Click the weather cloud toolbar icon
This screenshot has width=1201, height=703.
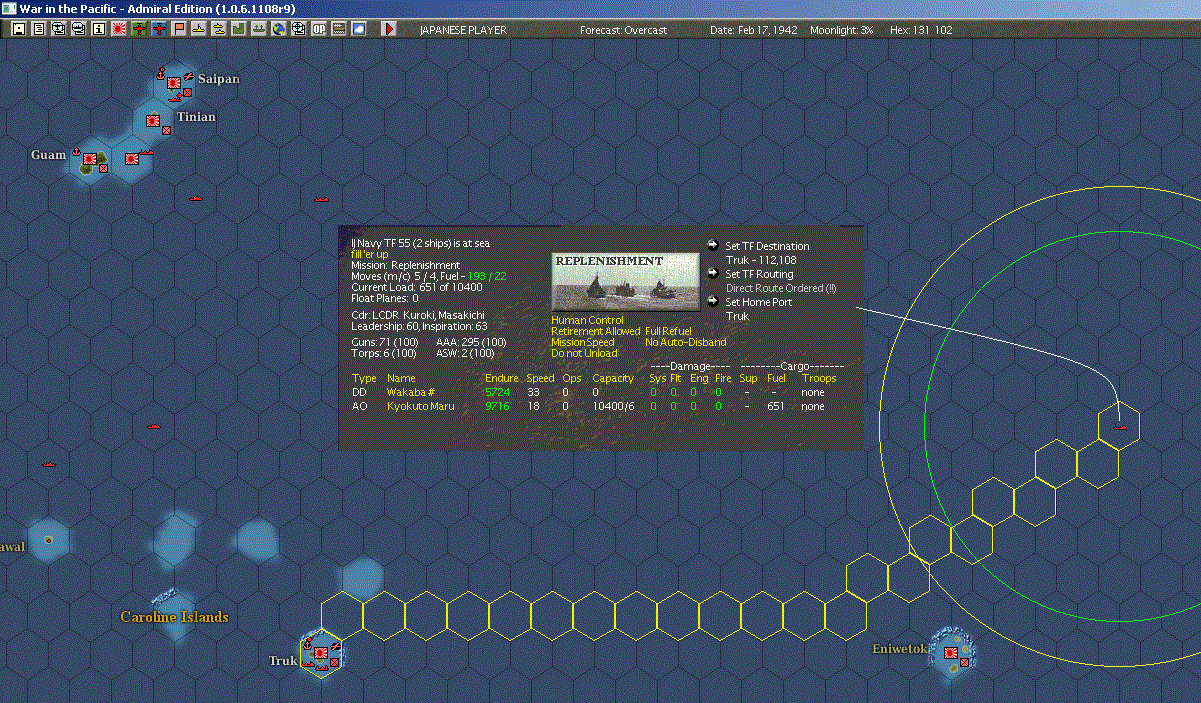pos(358,29)
